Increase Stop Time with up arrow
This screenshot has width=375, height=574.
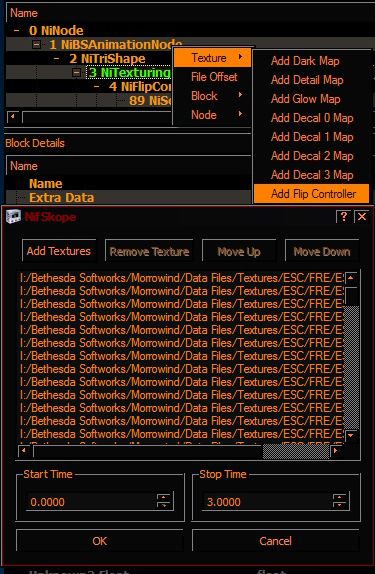pyautogui.click(x=340, y=497)
